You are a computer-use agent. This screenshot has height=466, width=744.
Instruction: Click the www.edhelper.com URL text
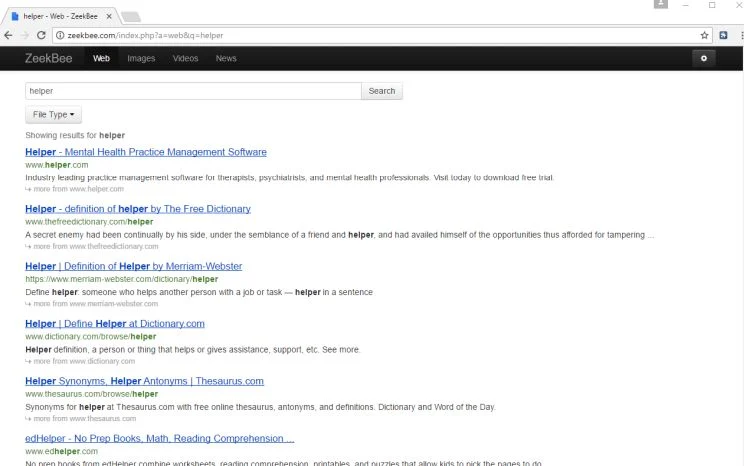click(x=61, y=452)
